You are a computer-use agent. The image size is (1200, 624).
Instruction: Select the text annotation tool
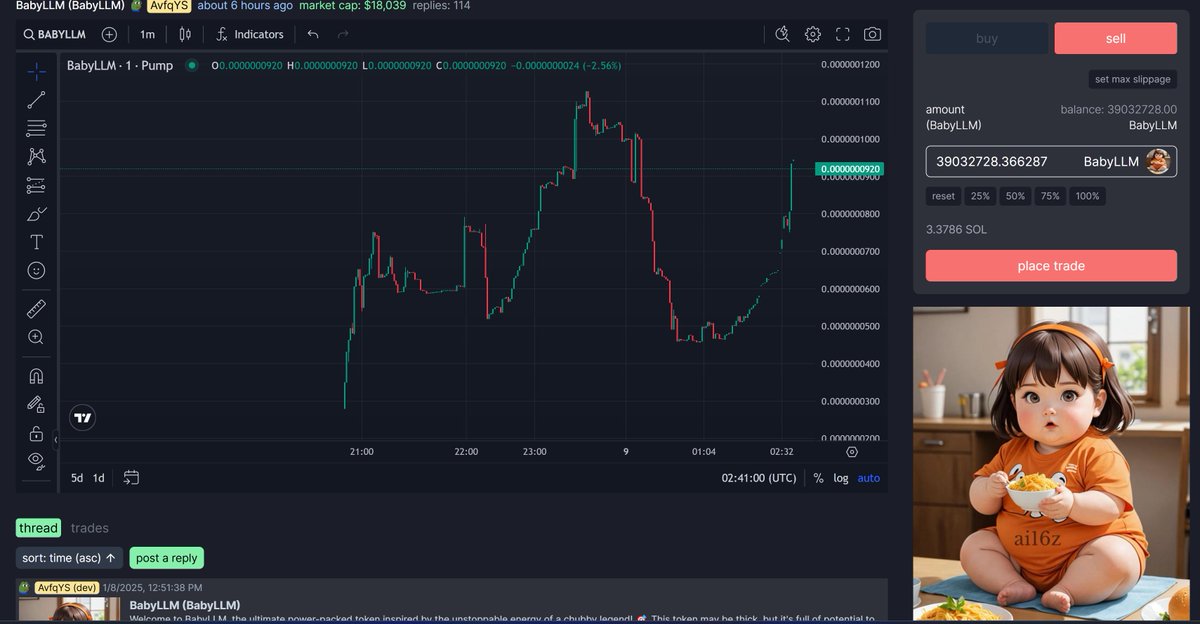click(x=36, y=241)
